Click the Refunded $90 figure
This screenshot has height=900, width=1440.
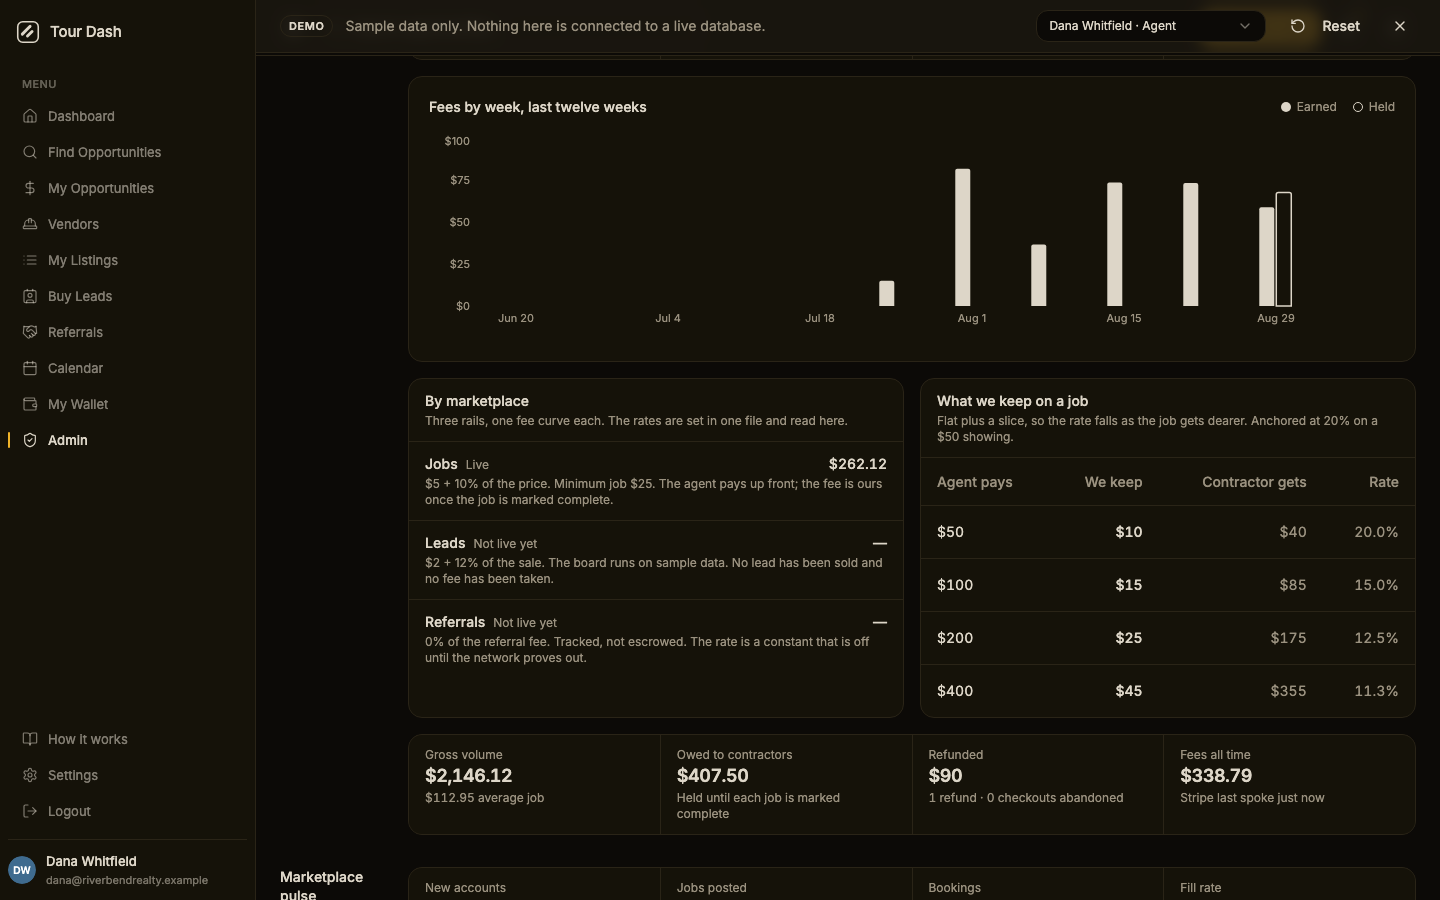tap(946, 775)
